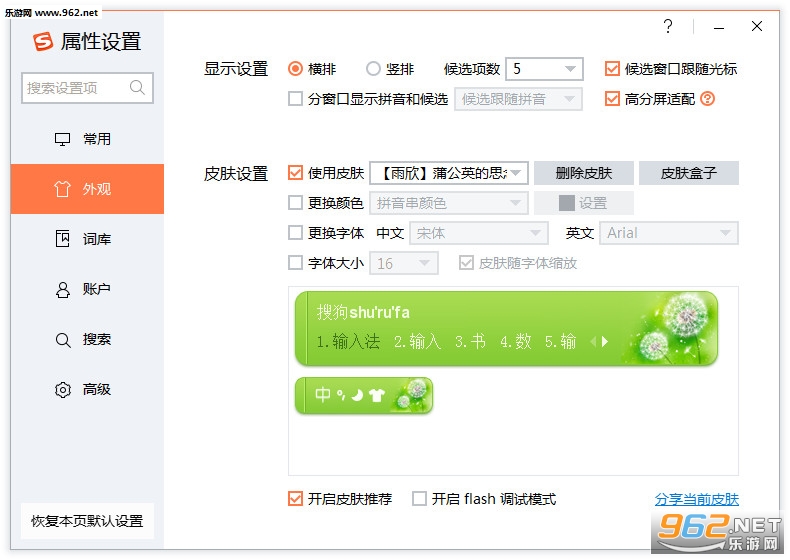Click the punctuation icon in status bar preview

(x=341, y=395)
